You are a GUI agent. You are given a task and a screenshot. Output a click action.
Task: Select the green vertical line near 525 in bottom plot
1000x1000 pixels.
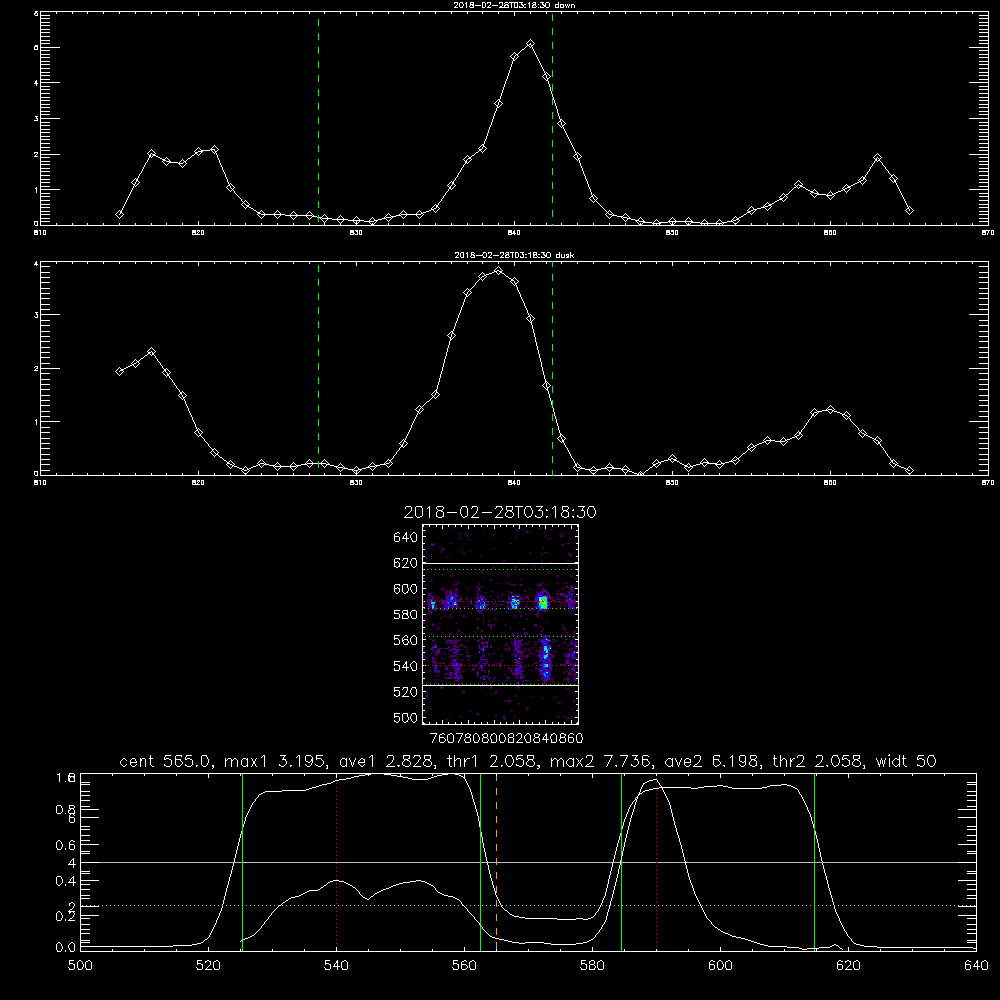pos(242,862)
